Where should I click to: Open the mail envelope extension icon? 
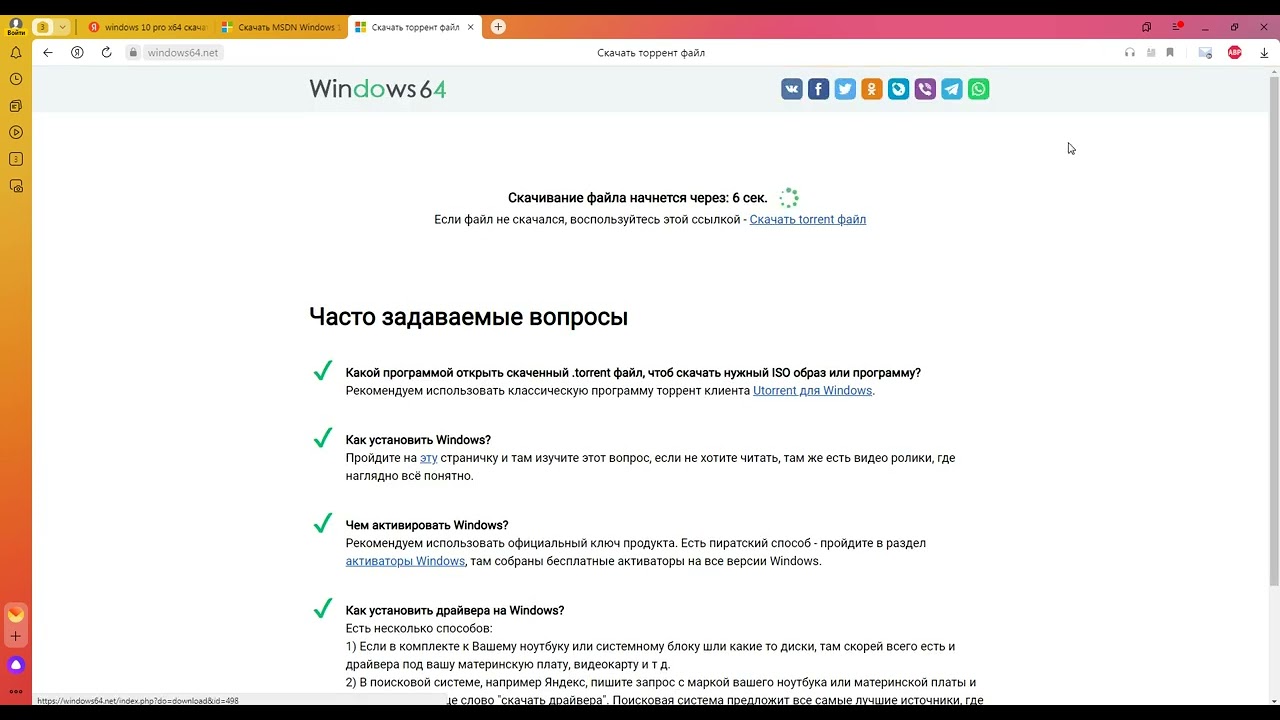pos(1205,53)
